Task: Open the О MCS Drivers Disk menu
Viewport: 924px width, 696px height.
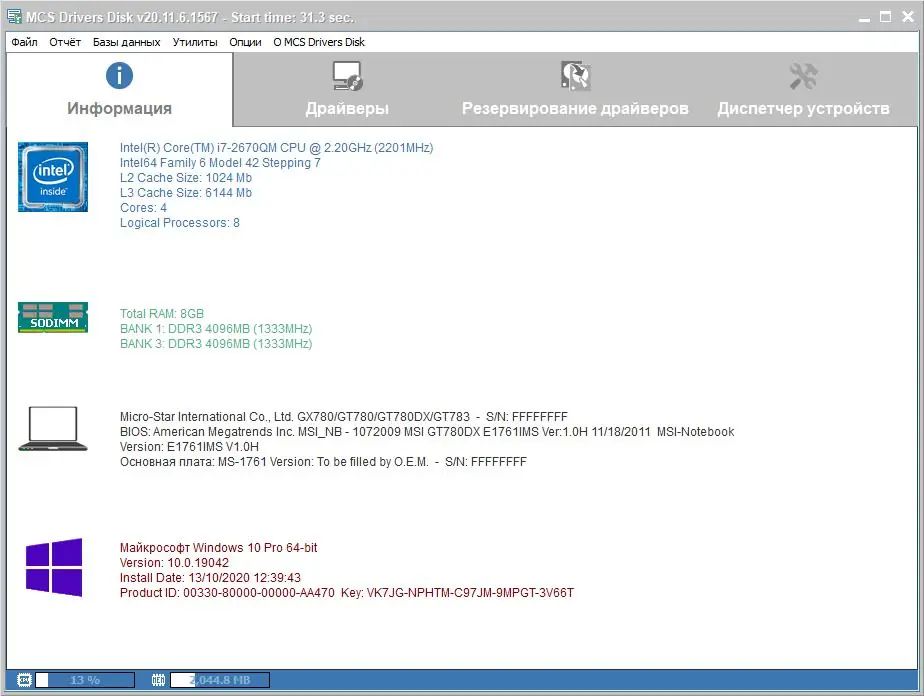Action: coord(319,42)
